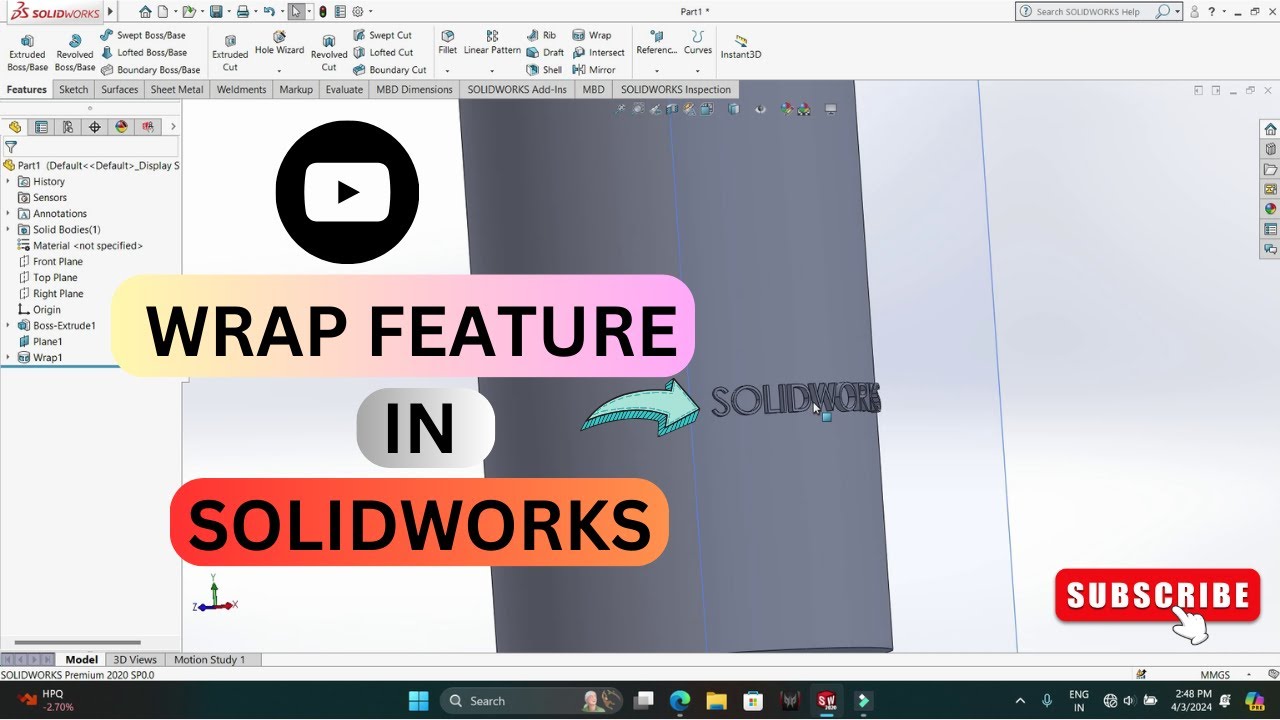Open the Sheet Metal tab
1280x720 pixels.
coord(177,89)
